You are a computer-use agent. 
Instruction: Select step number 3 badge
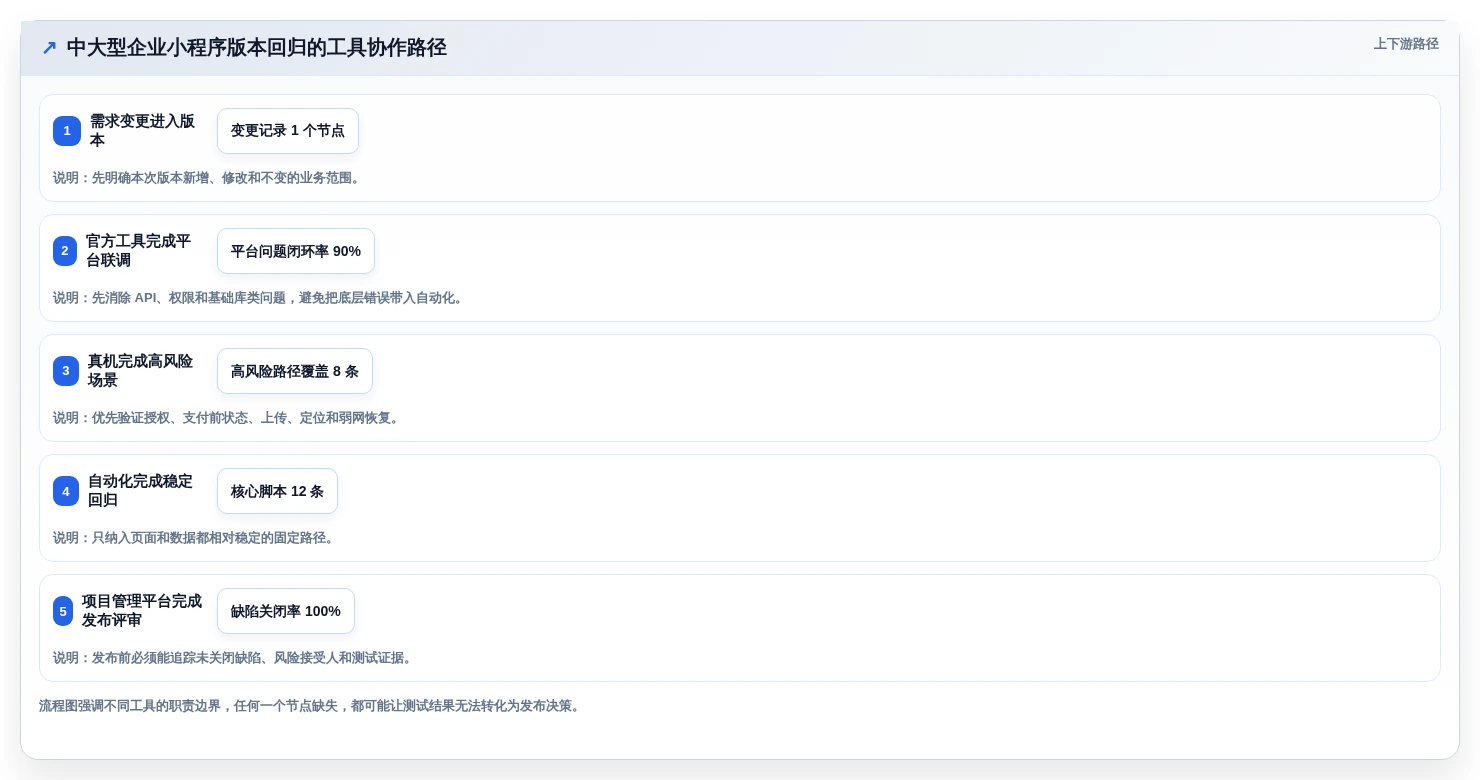pos(66,371)
